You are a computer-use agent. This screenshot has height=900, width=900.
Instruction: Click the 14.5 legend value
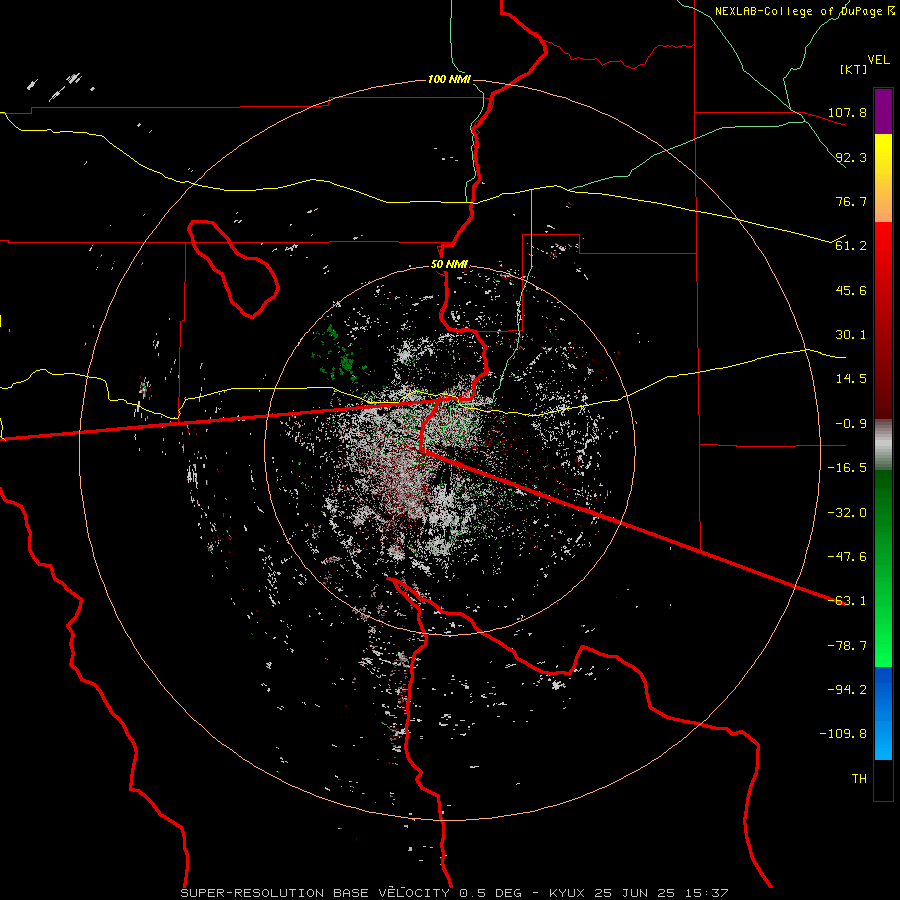tap(851, 379)
